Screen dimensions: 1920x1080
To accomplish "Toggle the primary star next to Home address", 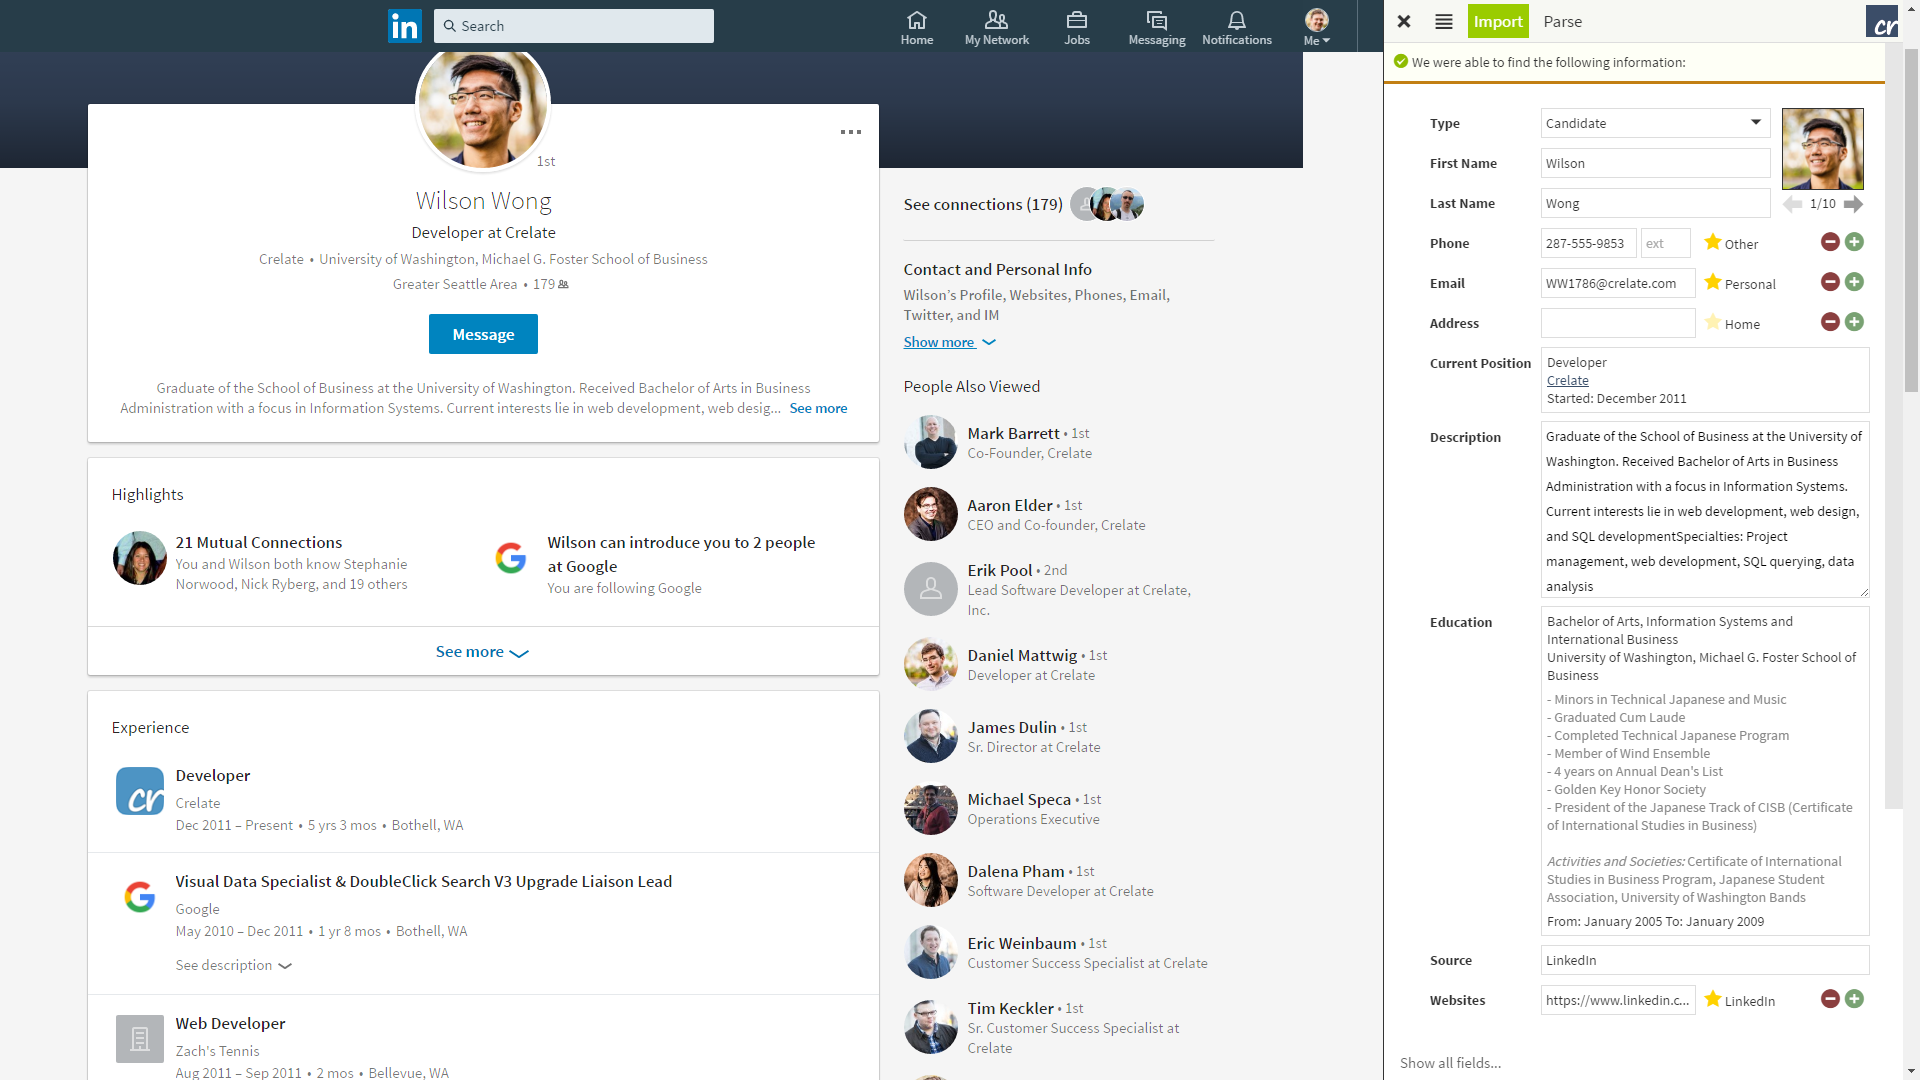I will pyautogui.click(x=1713, y=323).
